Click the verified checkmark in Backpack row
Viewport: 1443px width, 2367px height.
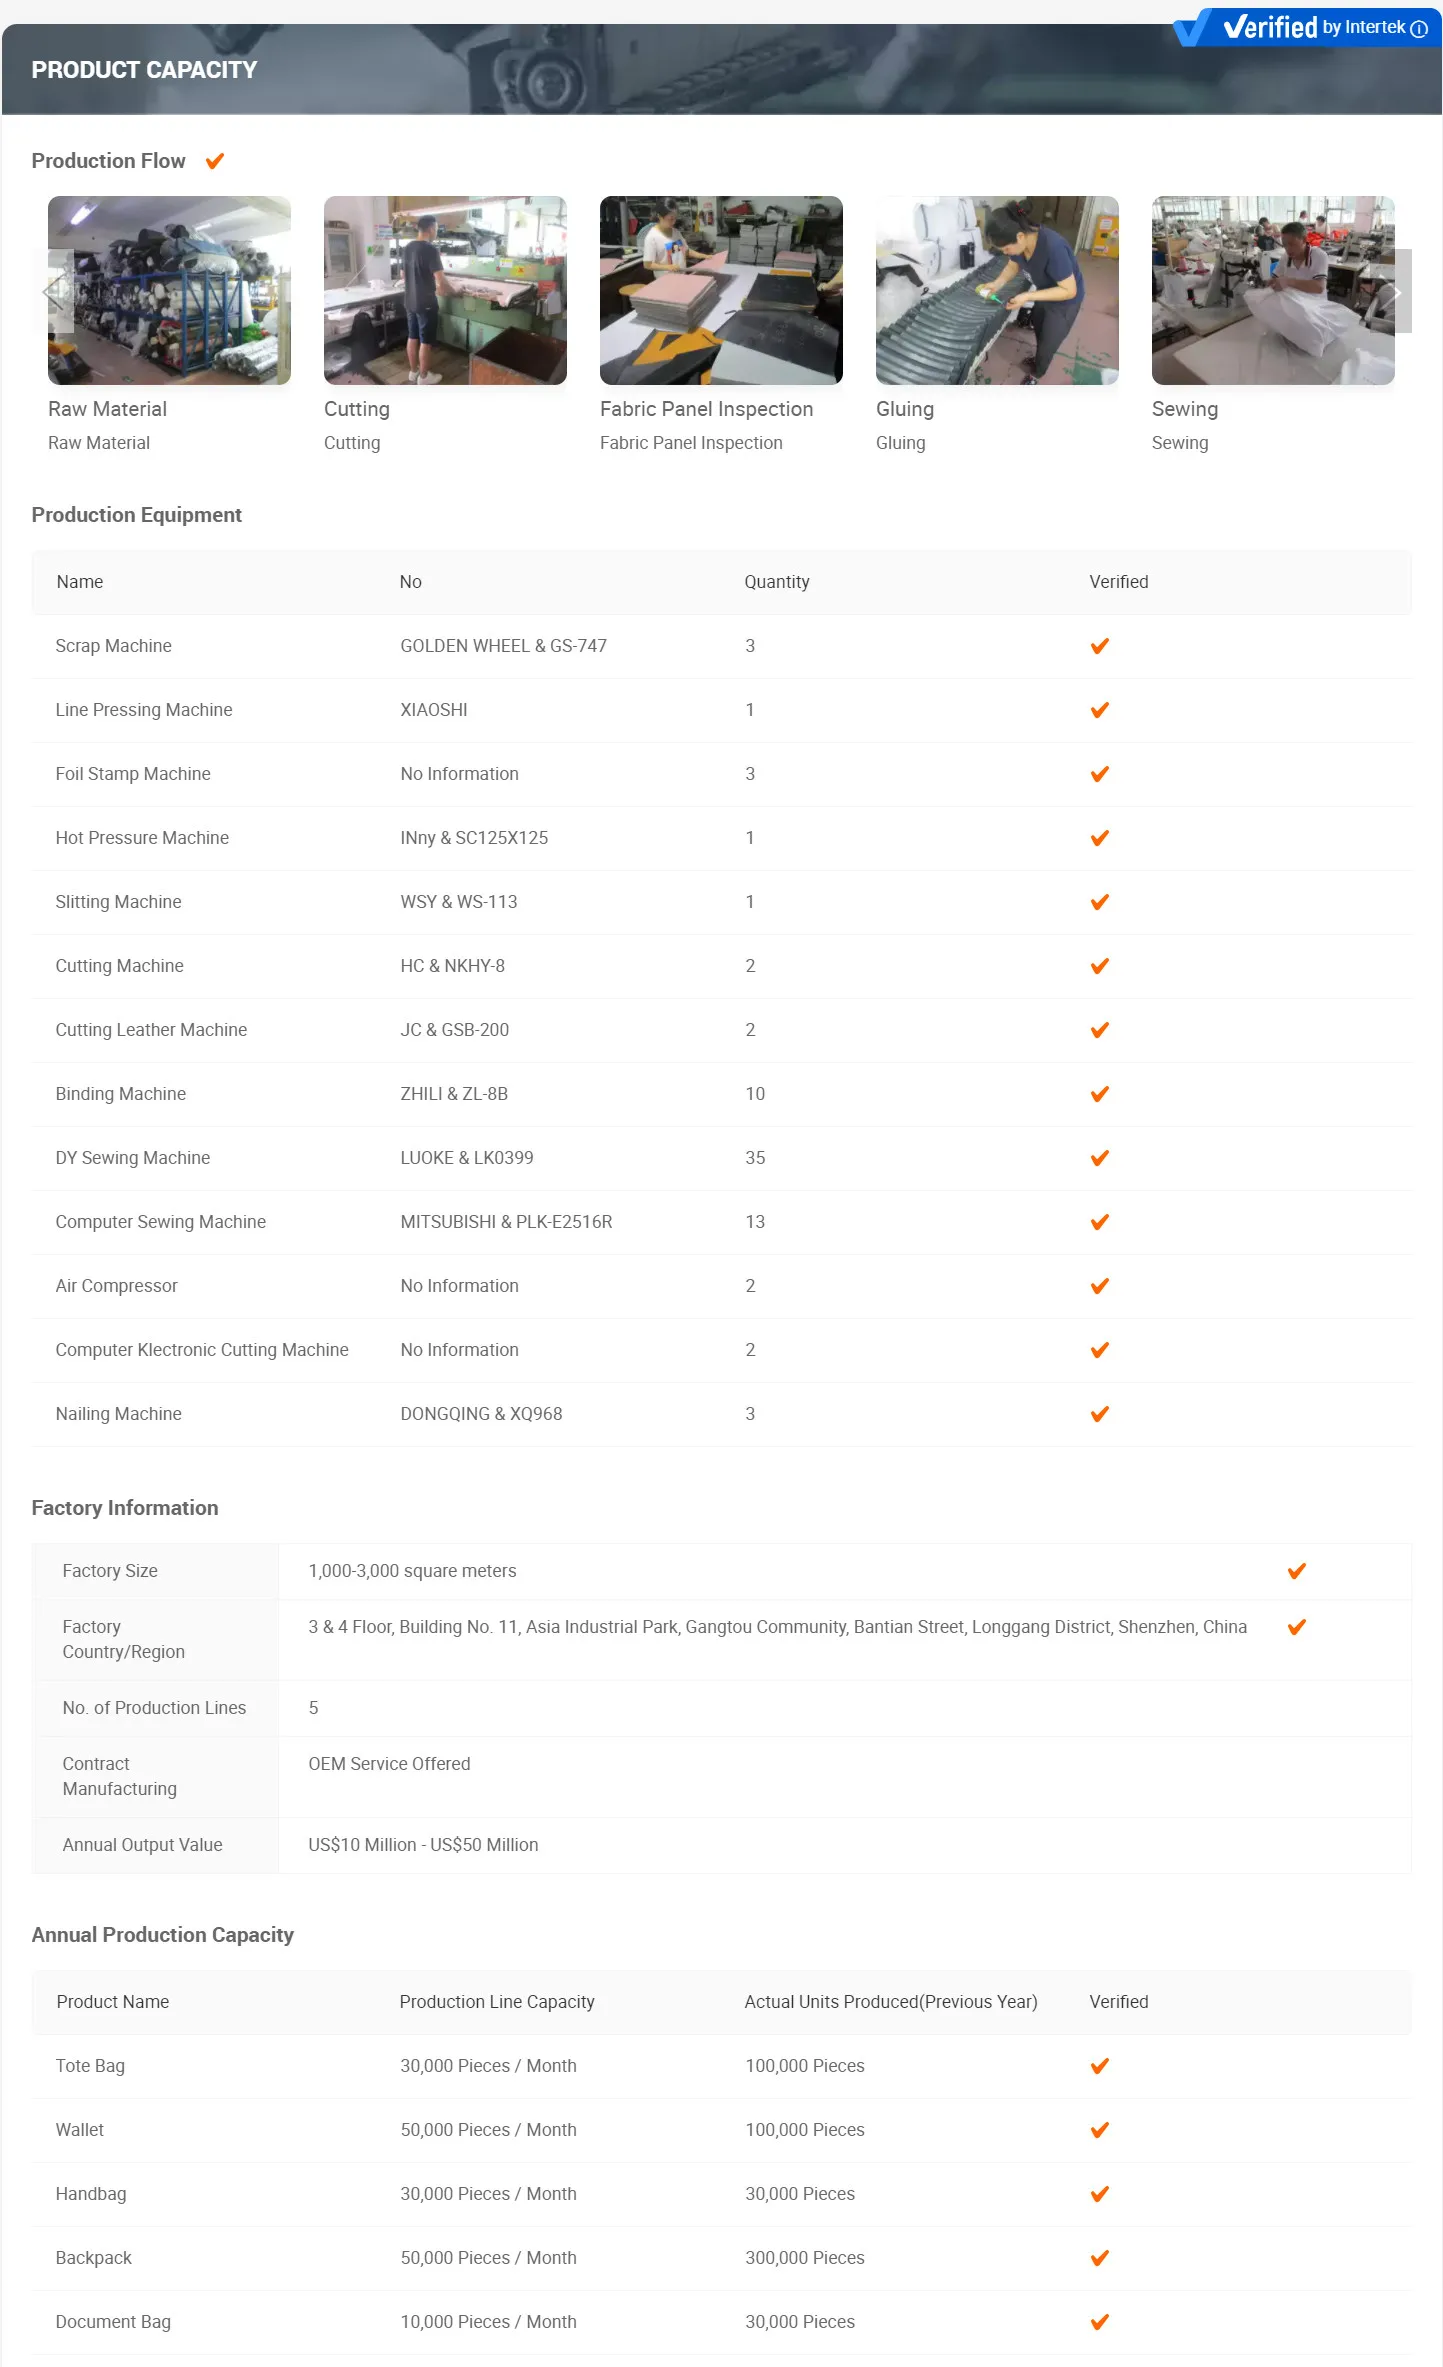[x=1099, y=2258]
